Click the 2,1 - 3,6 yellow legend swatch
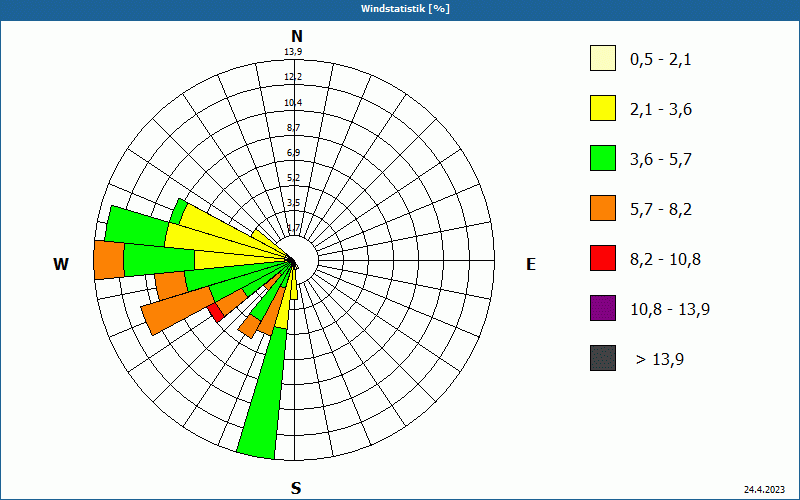The image size is (800, 500). [x=603, y=108]
